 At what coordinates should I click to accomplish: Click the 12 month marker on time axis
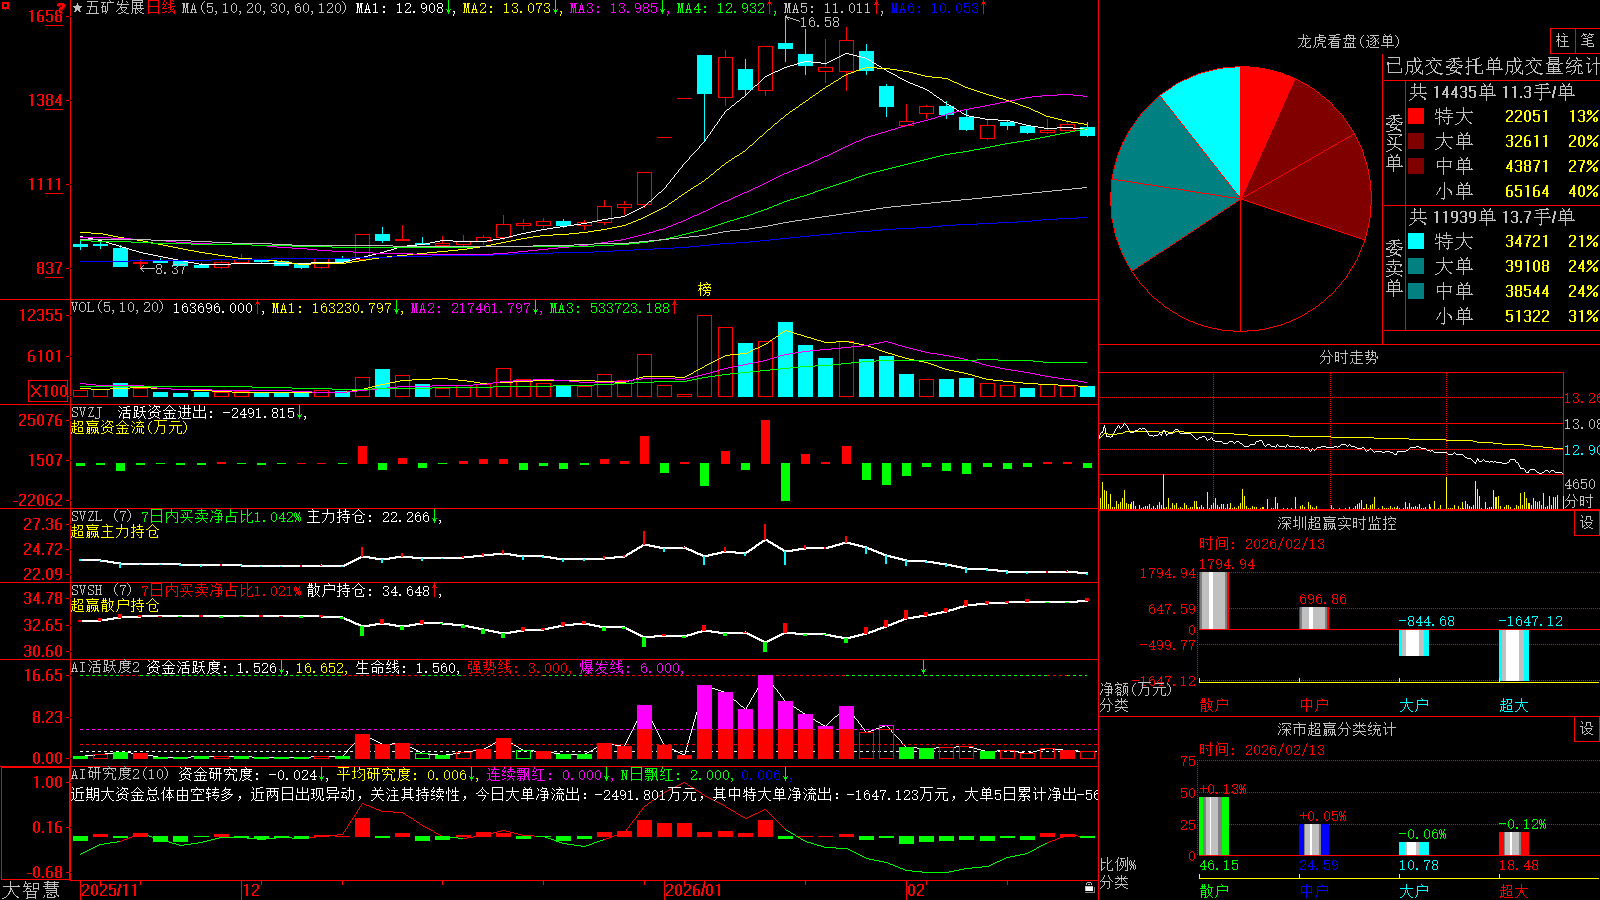pos(251,890)
